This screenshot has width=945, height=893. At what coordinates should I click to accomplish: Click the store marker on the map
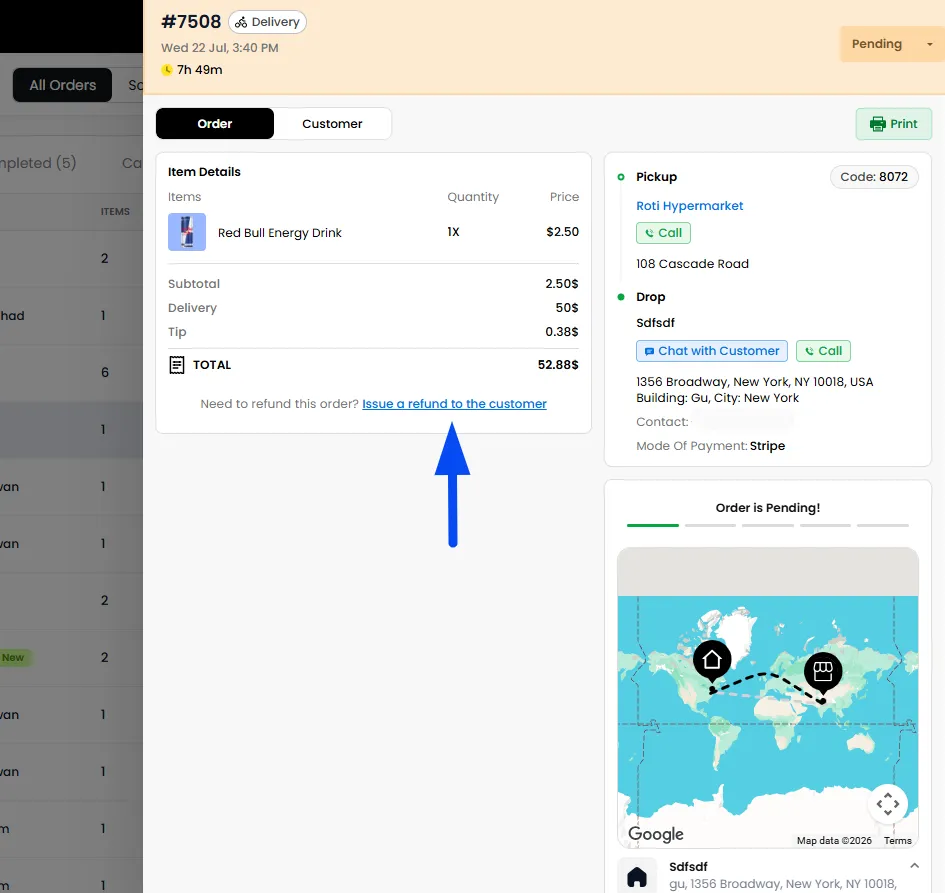[x=823, y=671]
